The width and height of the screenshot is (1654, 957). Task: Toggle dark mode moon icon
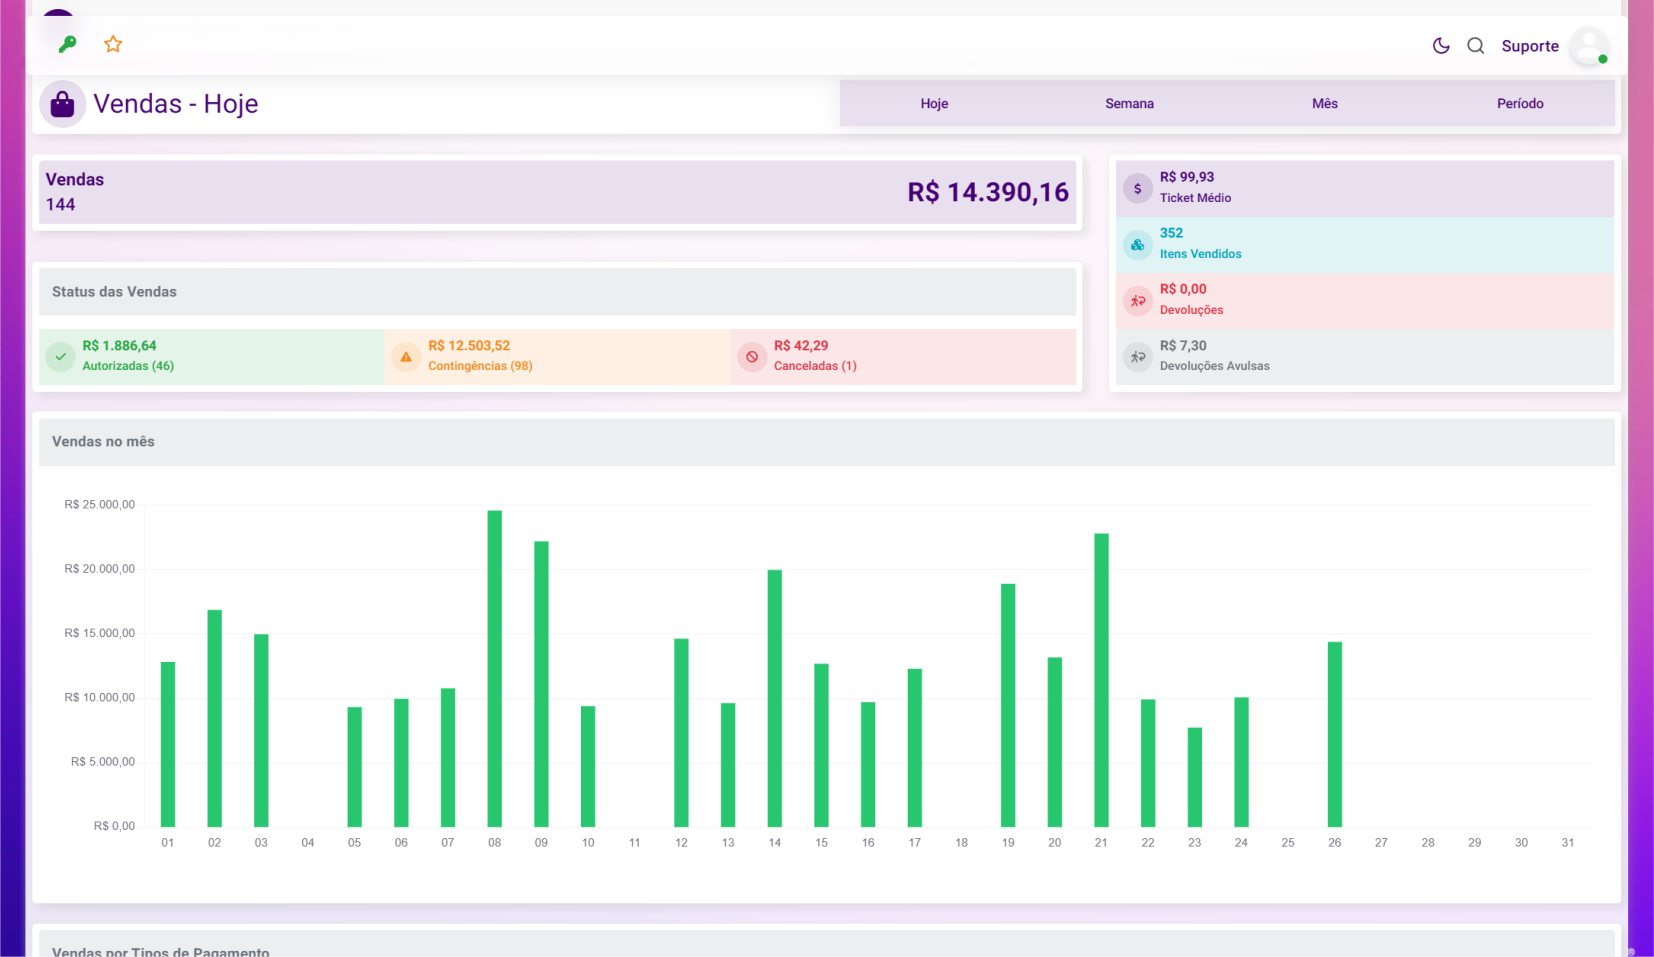pyautogui.click(x=1441, y=46)
